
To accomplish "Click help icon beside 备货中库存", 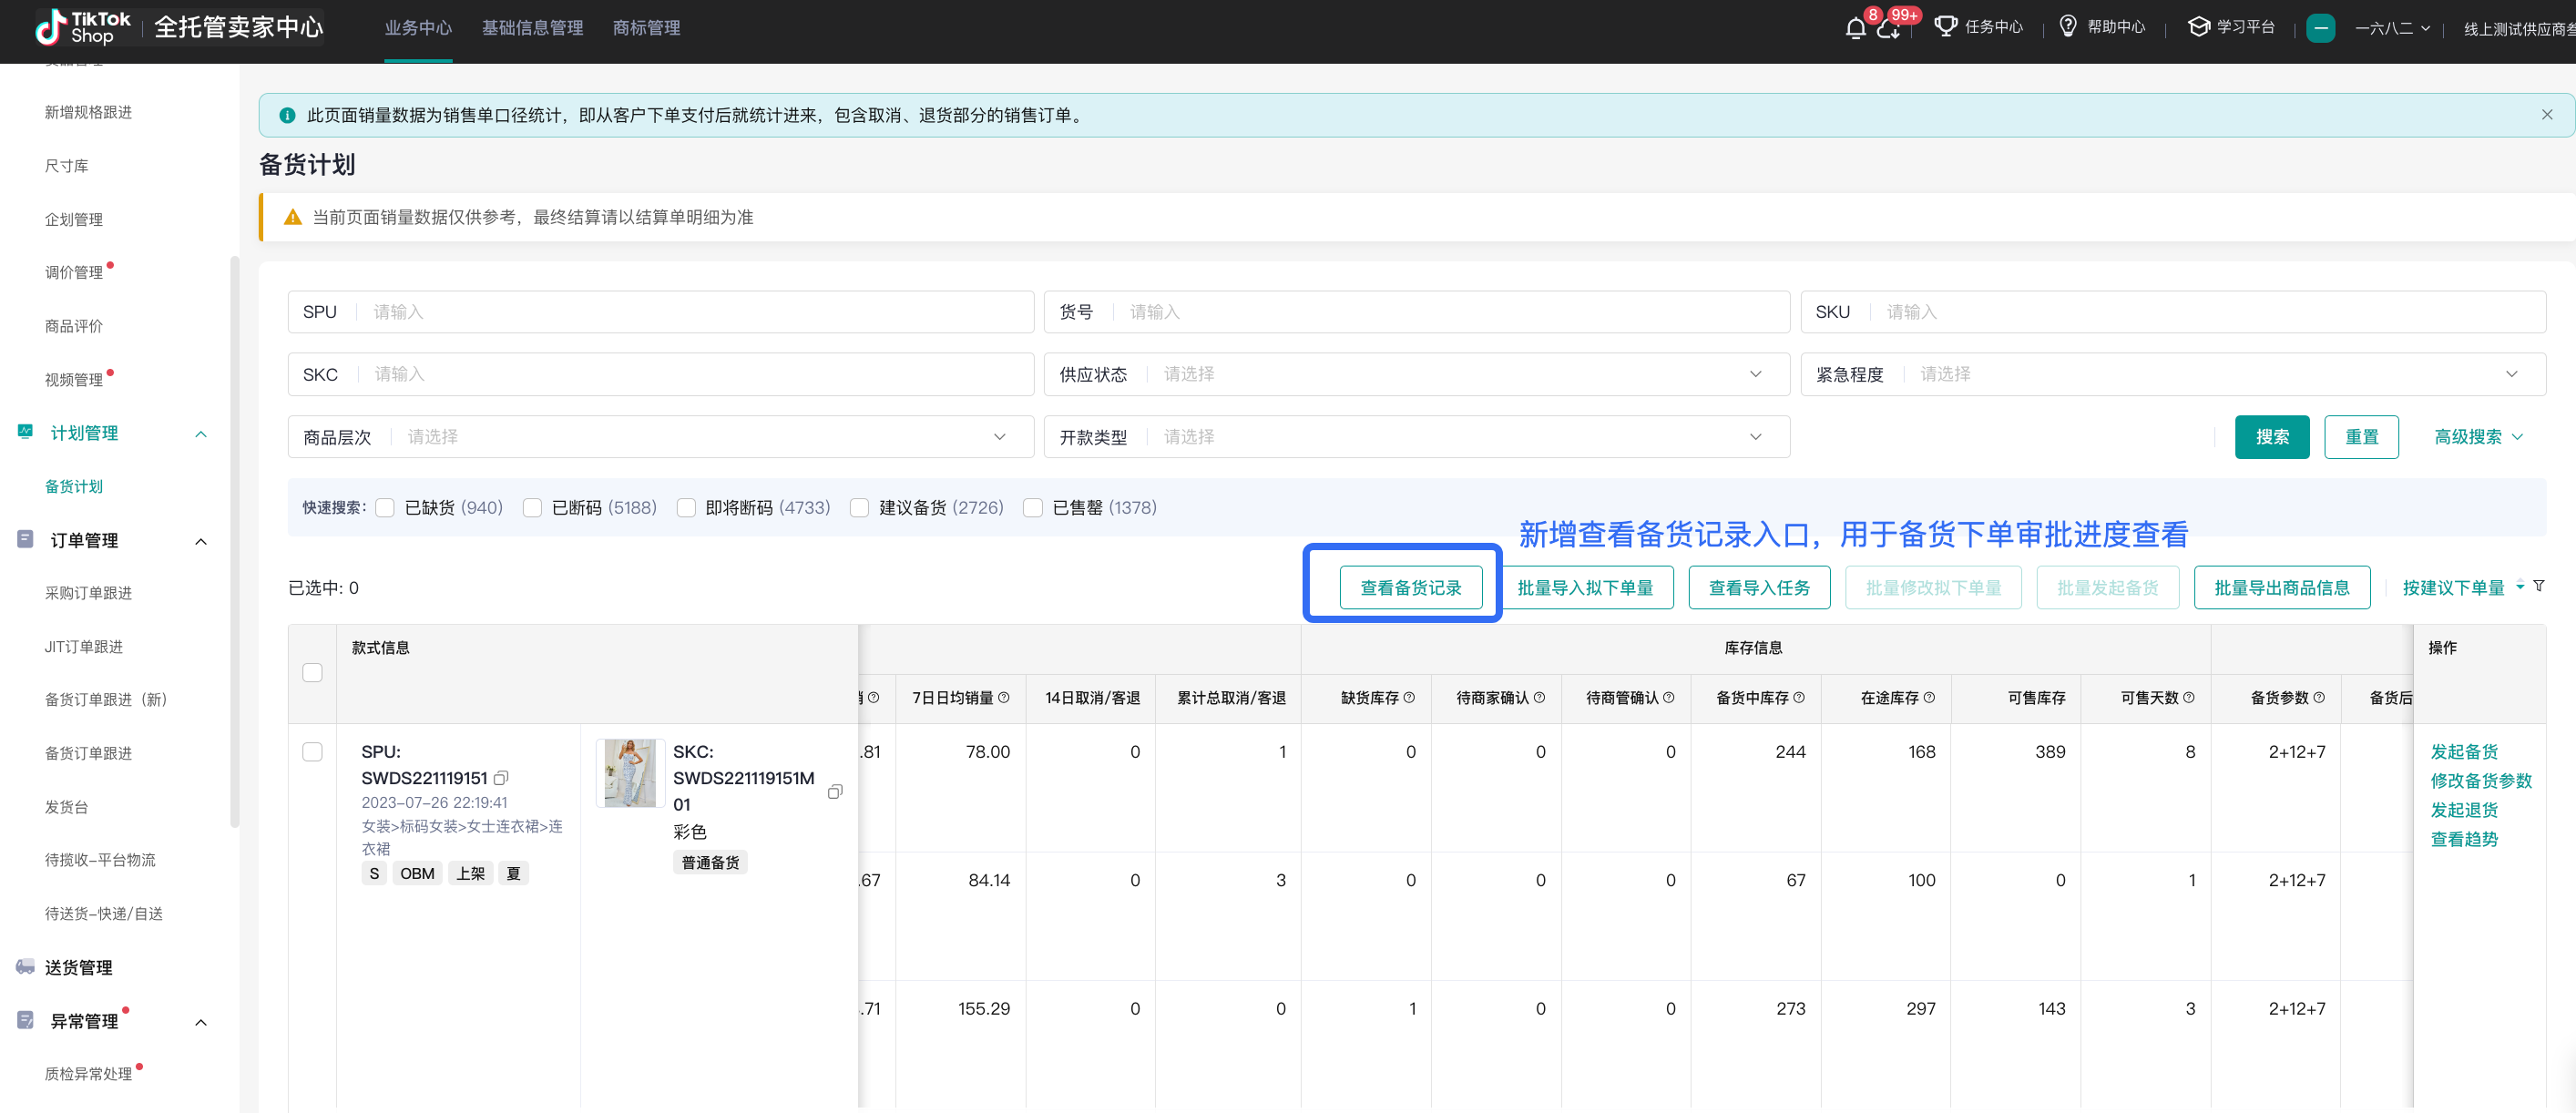I will pyautogui.click(x=1799, y=698).
